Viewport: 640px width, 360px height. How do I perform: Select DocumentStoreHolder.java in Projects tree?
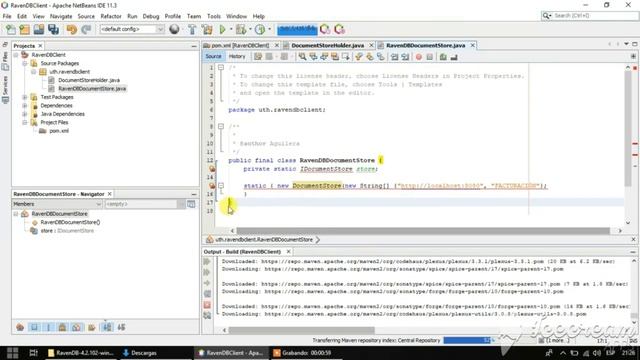click(89, 80)
